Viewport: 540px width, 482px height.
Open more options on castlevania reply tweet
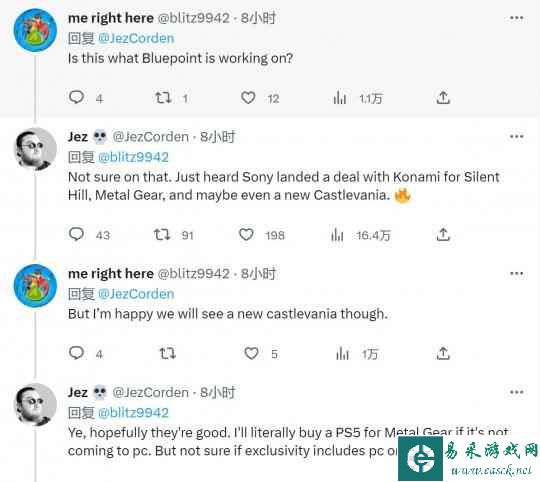pyautogui.click(x=517, y=274)
